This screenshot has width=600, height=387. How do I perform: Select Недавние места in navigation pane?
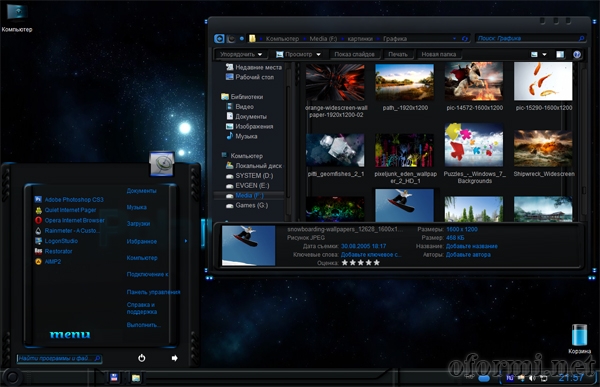pyautogui.click(x=254, y=67)
